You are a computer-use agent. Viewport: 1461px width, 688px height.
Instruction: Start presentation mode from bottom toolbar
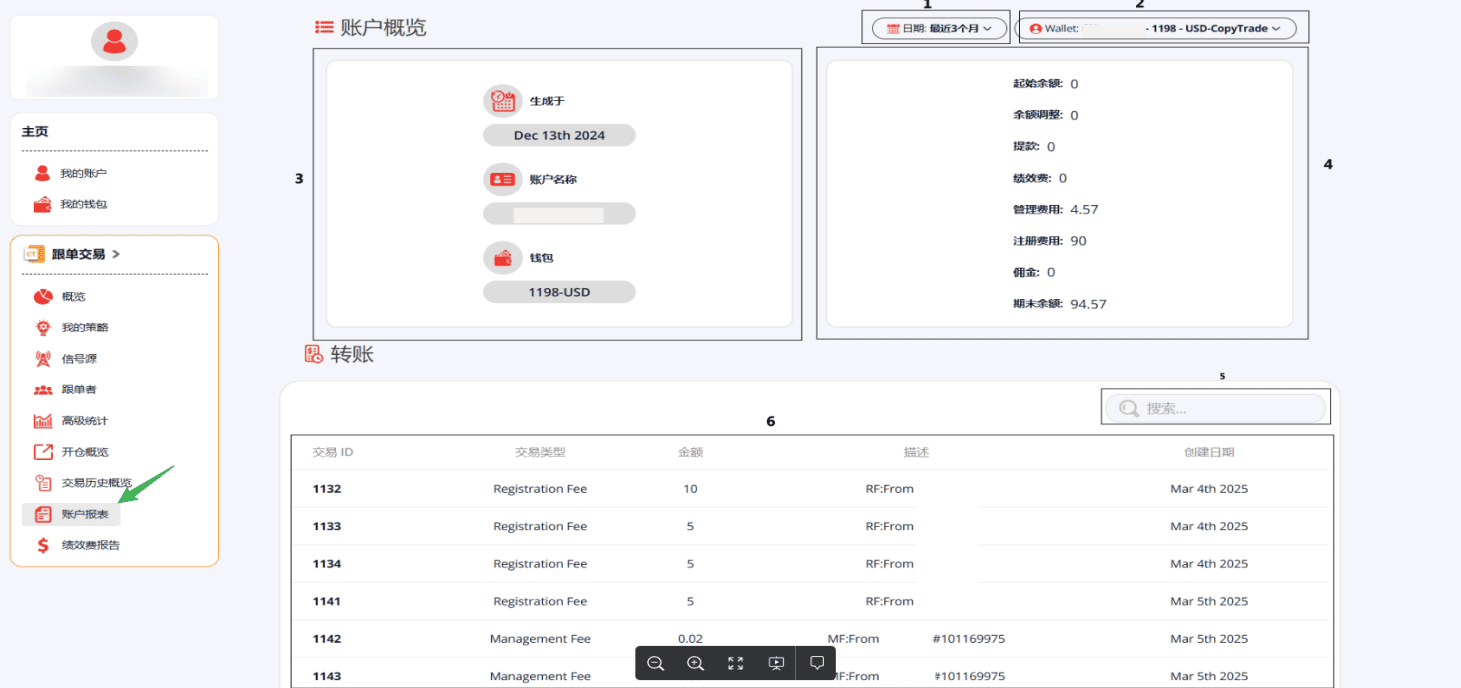[x=776, y=663]
